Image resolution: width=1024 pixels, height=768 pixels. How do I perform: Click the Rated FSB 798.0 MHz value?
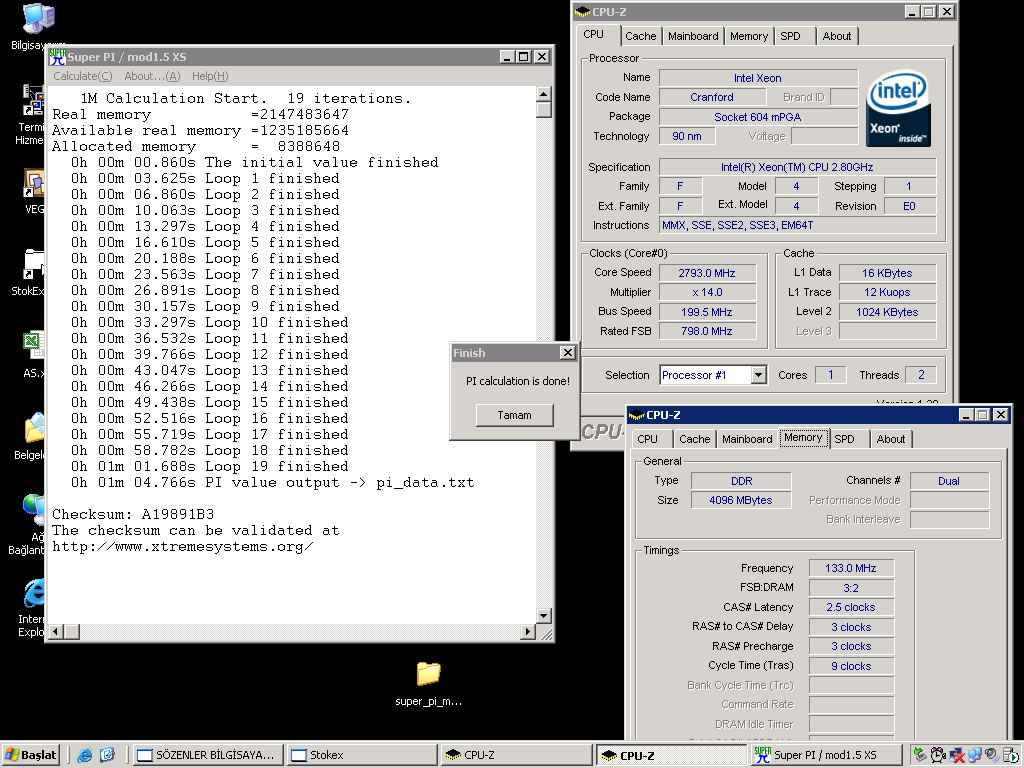[x=707, y=331]
